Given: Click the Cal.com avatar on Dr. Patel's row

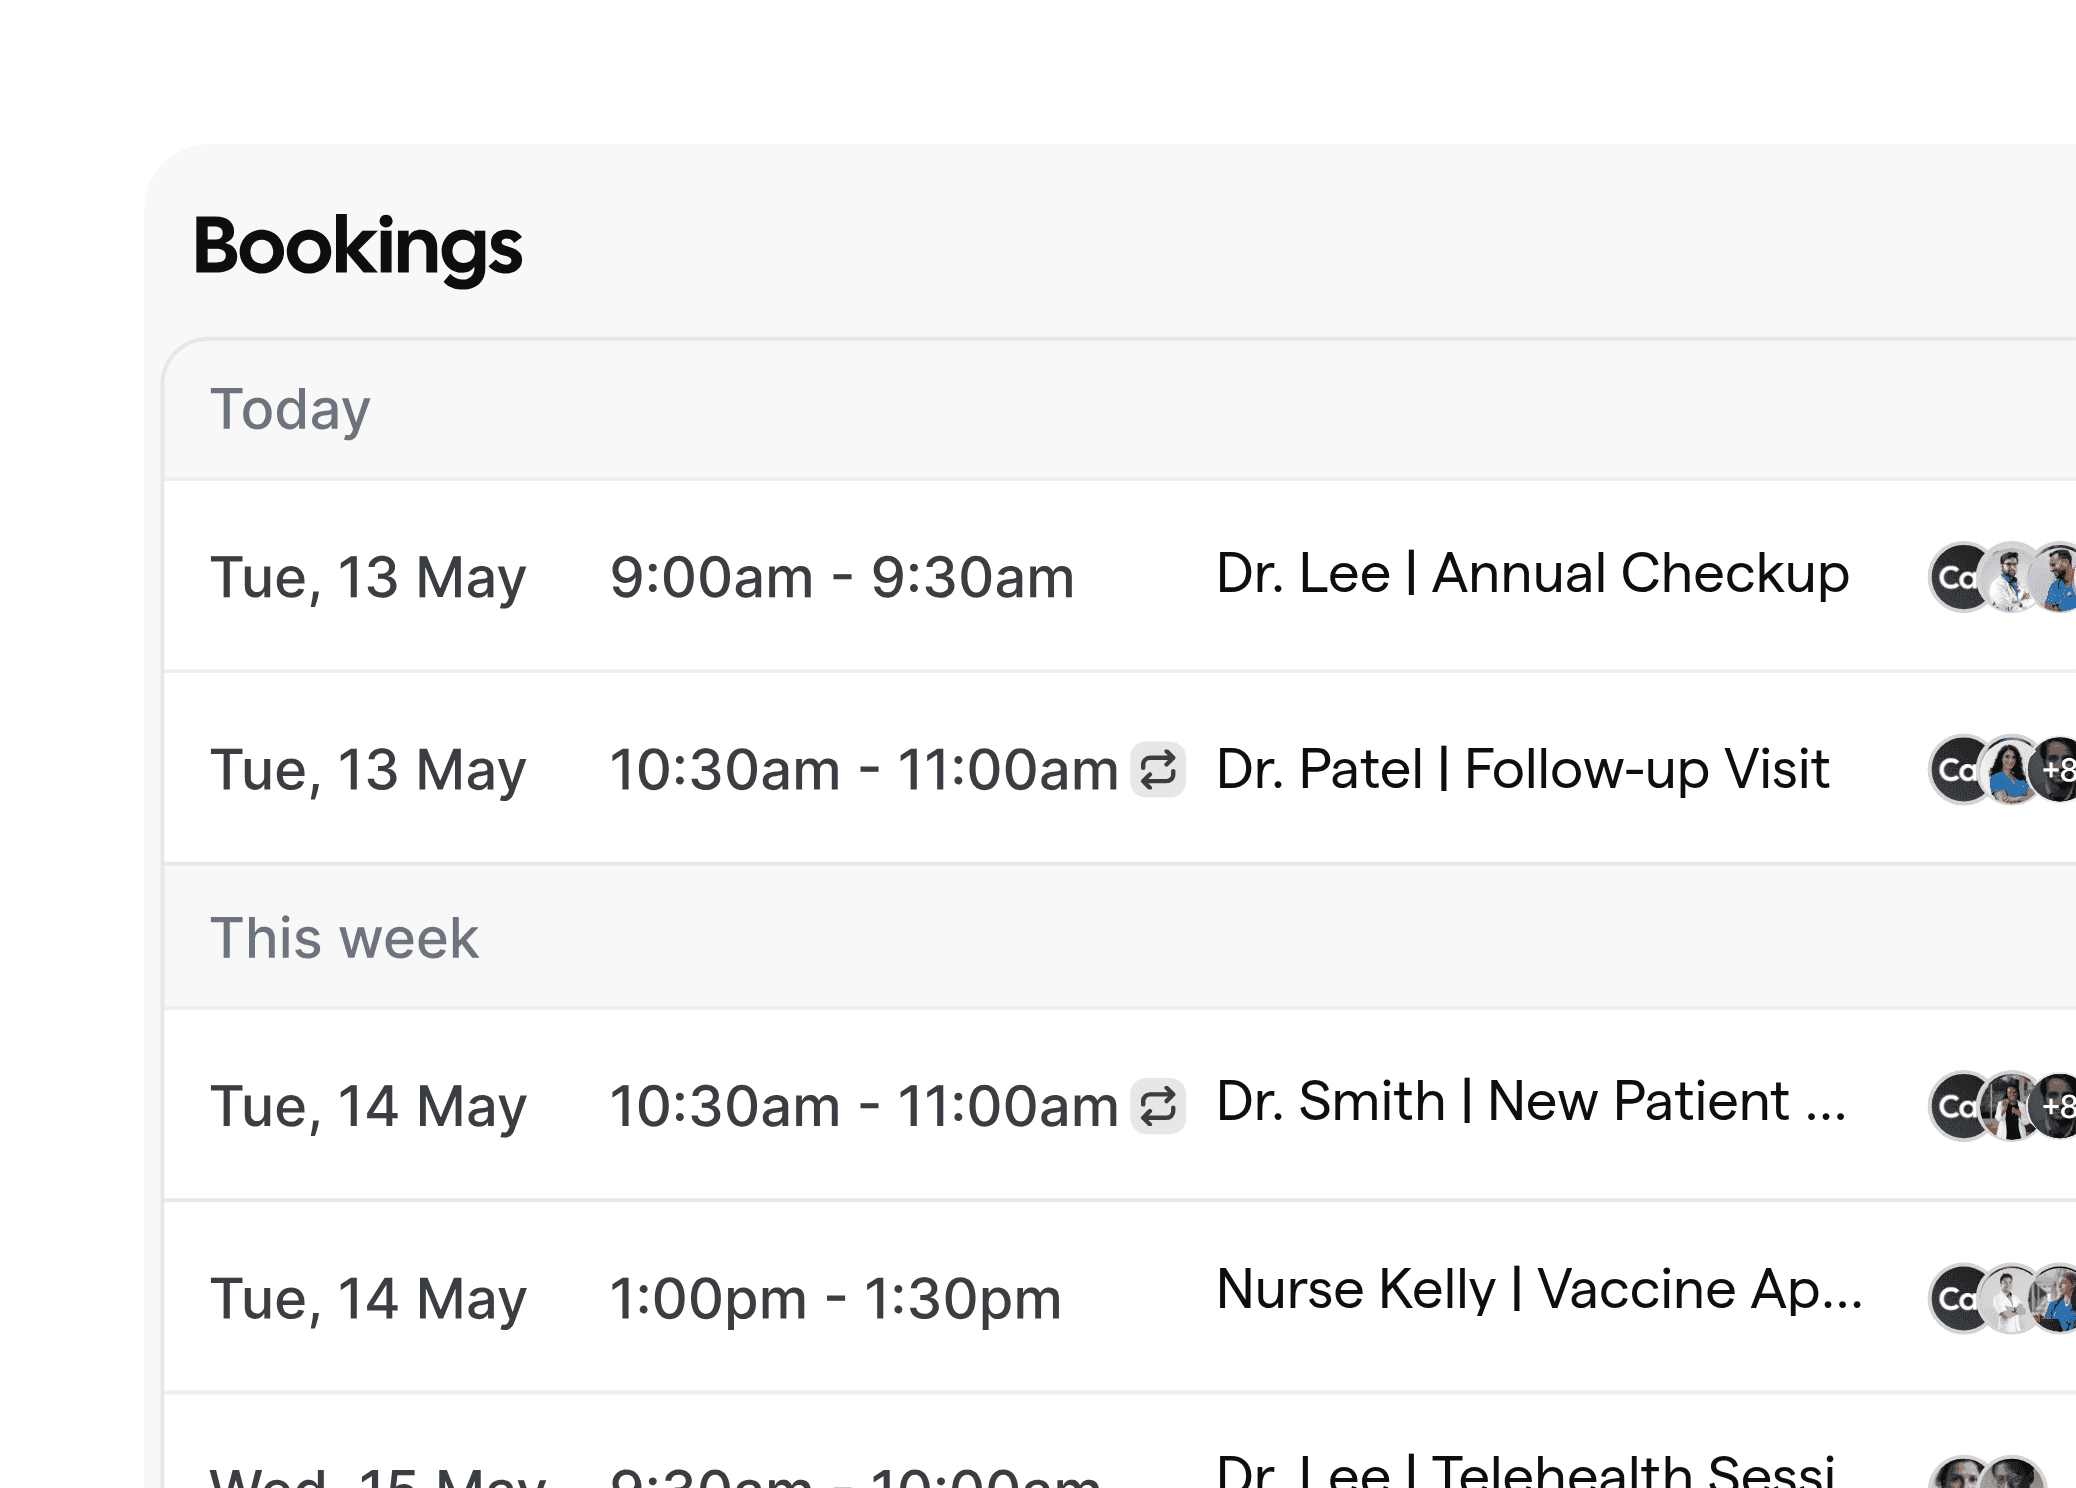Looking at the screenshot, I should pyautogui.click(x=1956, y=769).
